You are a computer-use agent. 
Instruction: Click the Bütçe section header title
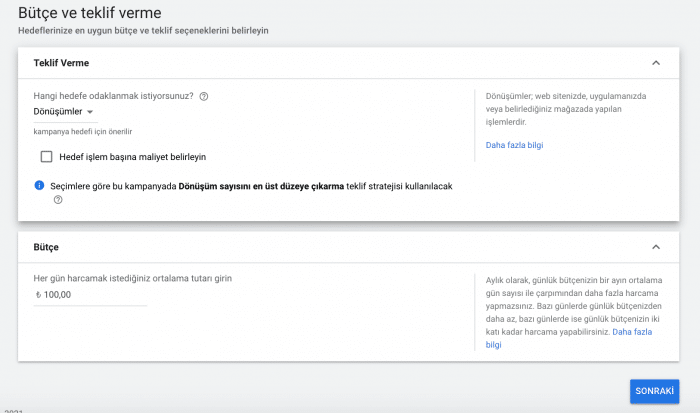48,246
